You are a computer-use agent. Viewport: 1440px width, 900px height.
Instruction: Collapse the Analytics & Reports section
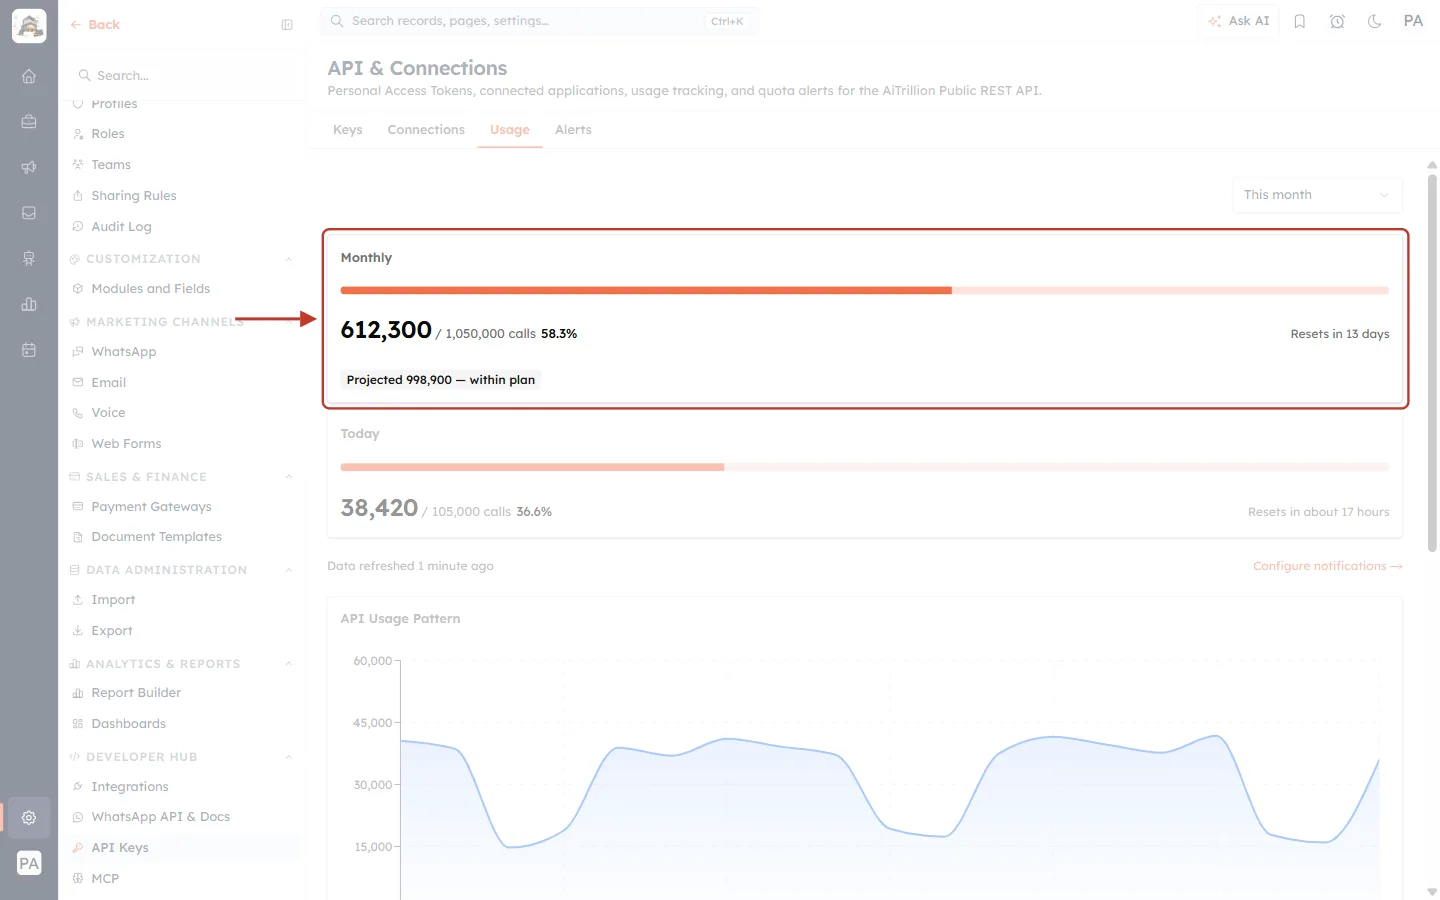(289, 664)
